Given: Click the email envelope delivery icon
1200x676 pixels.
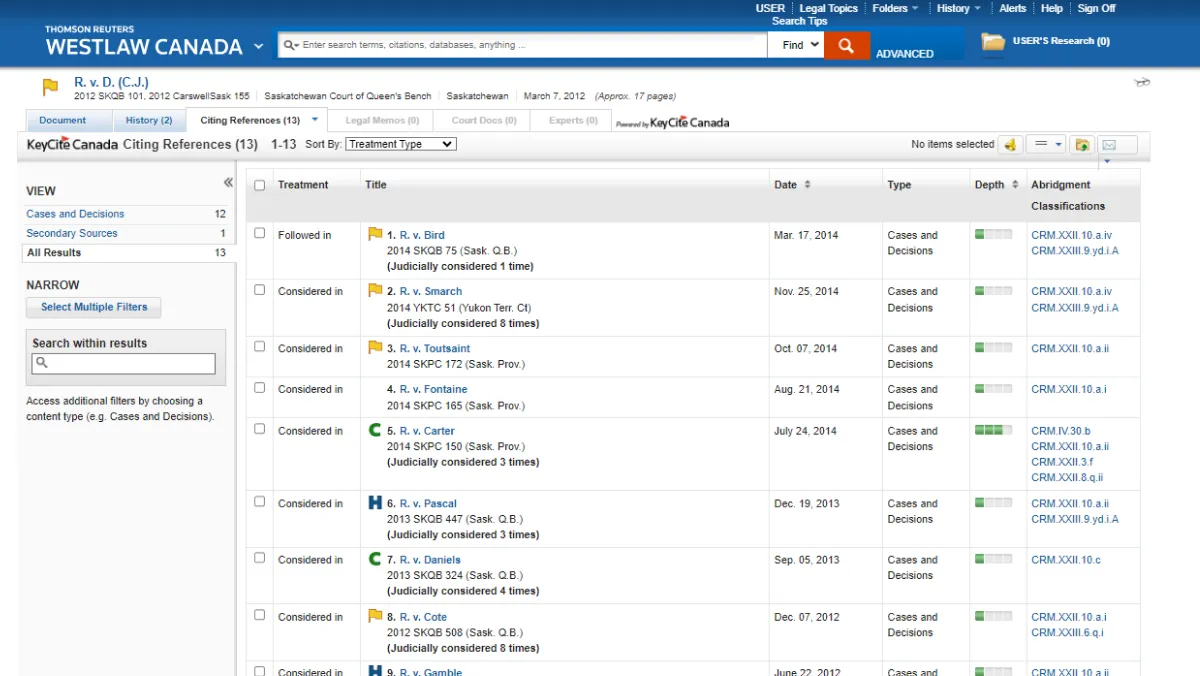Looking at the screenshot, I should 1108,145.
